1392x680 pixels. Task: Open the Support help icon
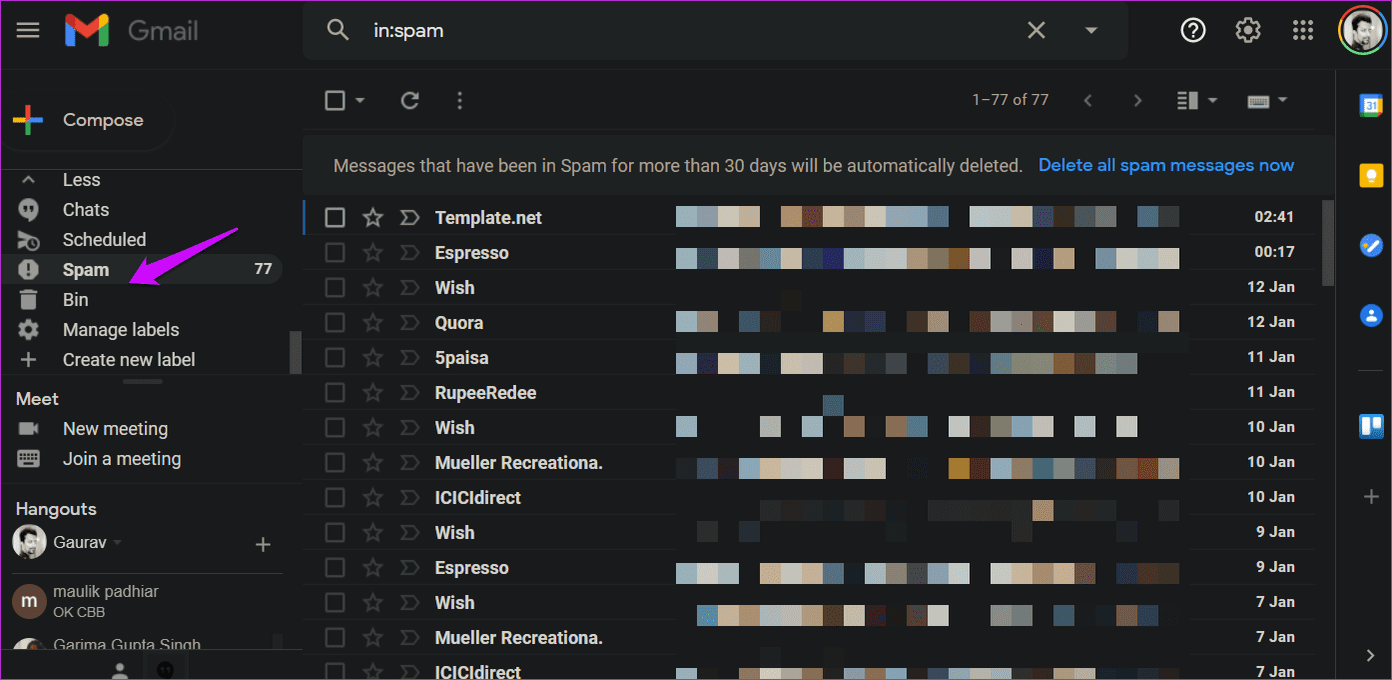[x=1193, y=30]
